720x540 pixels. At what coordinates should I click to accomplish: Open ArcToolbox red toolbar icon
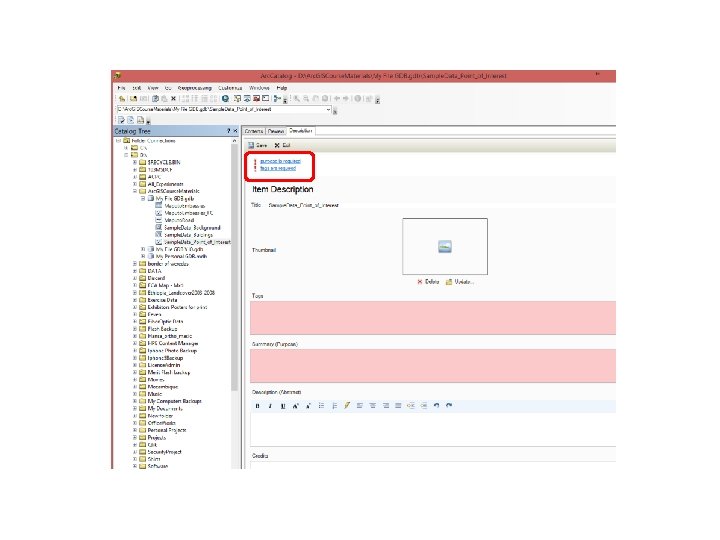(x=256, y=99)
